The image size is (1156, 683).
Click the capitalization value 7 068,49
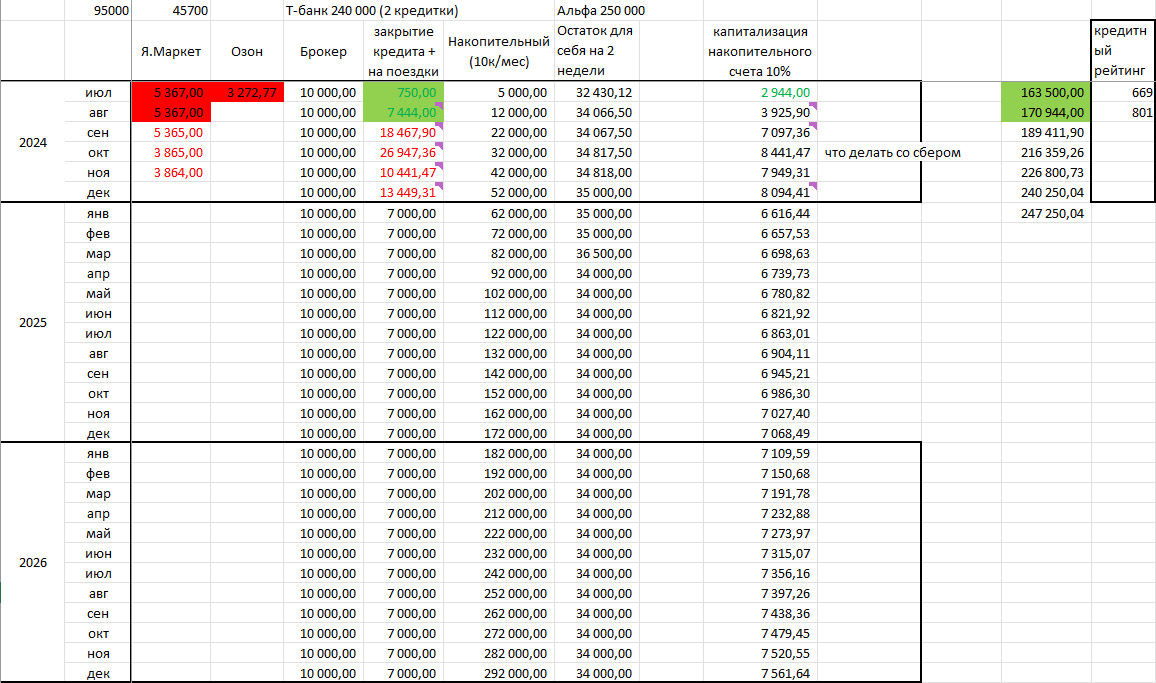click(x=760, y=434)
